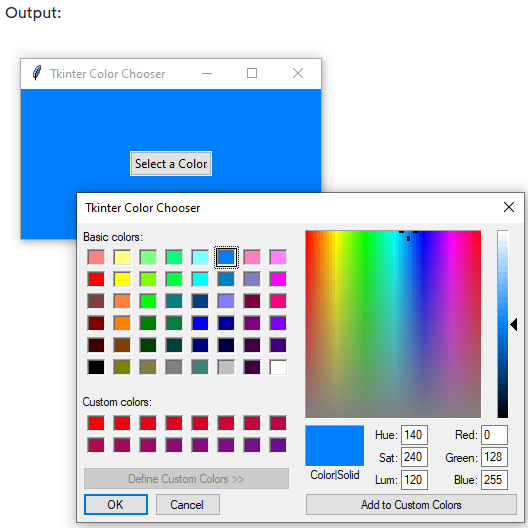Click the dialog title 'Tkinter Color Chooser'
Screen dimensions: 528x528
[x=142, y=208]
